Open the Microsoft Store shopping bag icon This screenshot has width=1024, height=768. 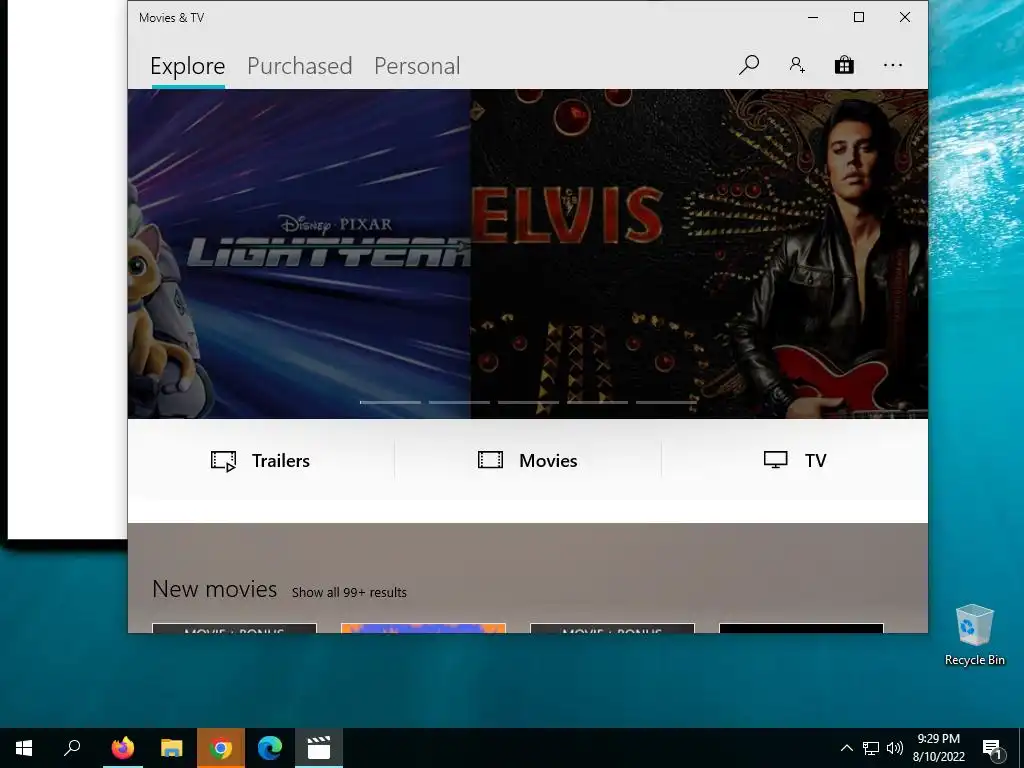click(844, 65)
